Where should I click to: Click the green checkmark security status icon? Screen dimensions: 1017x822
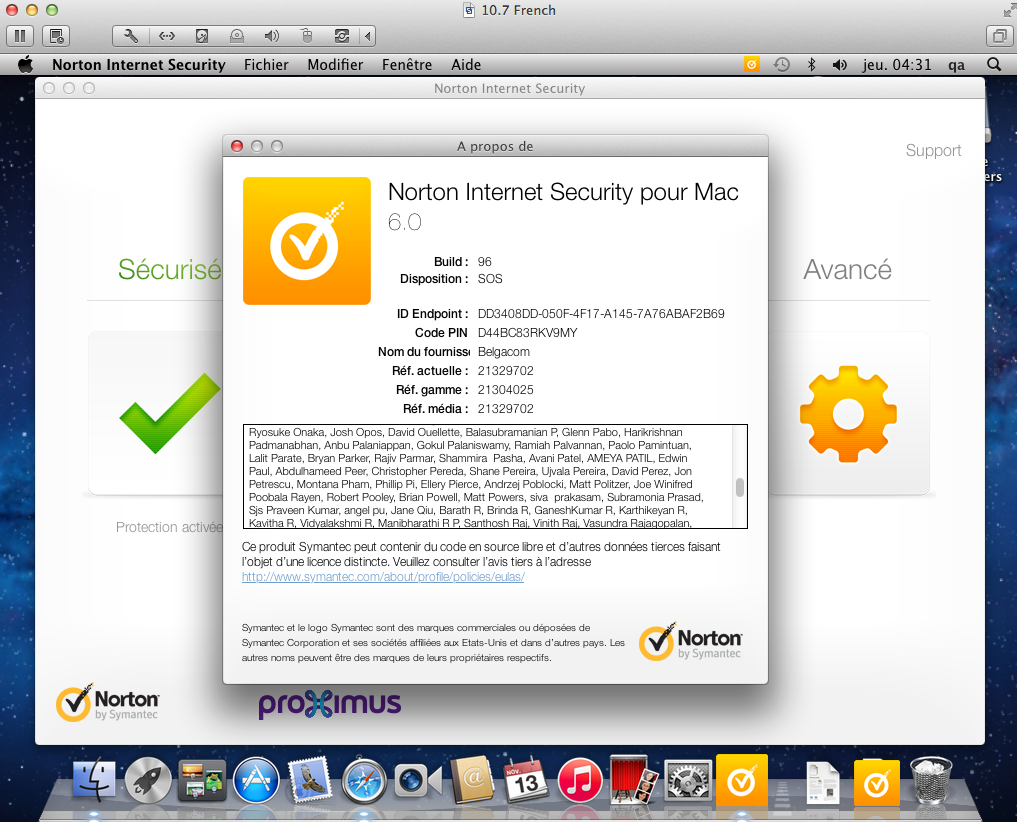170,413
